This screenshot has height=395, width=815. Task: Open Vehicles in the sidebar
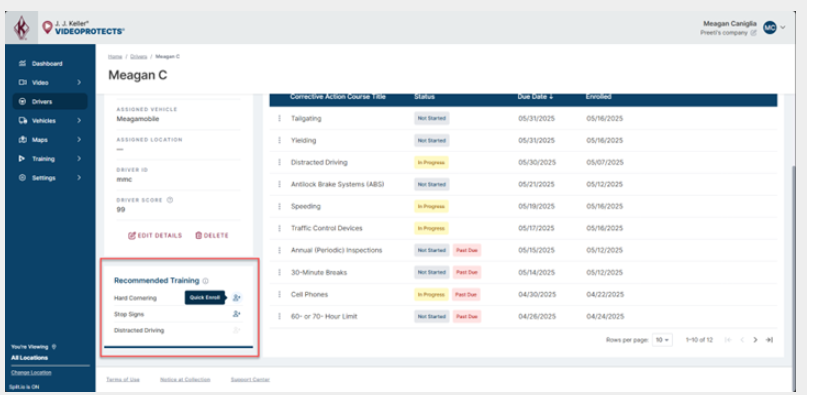point(50,121)
